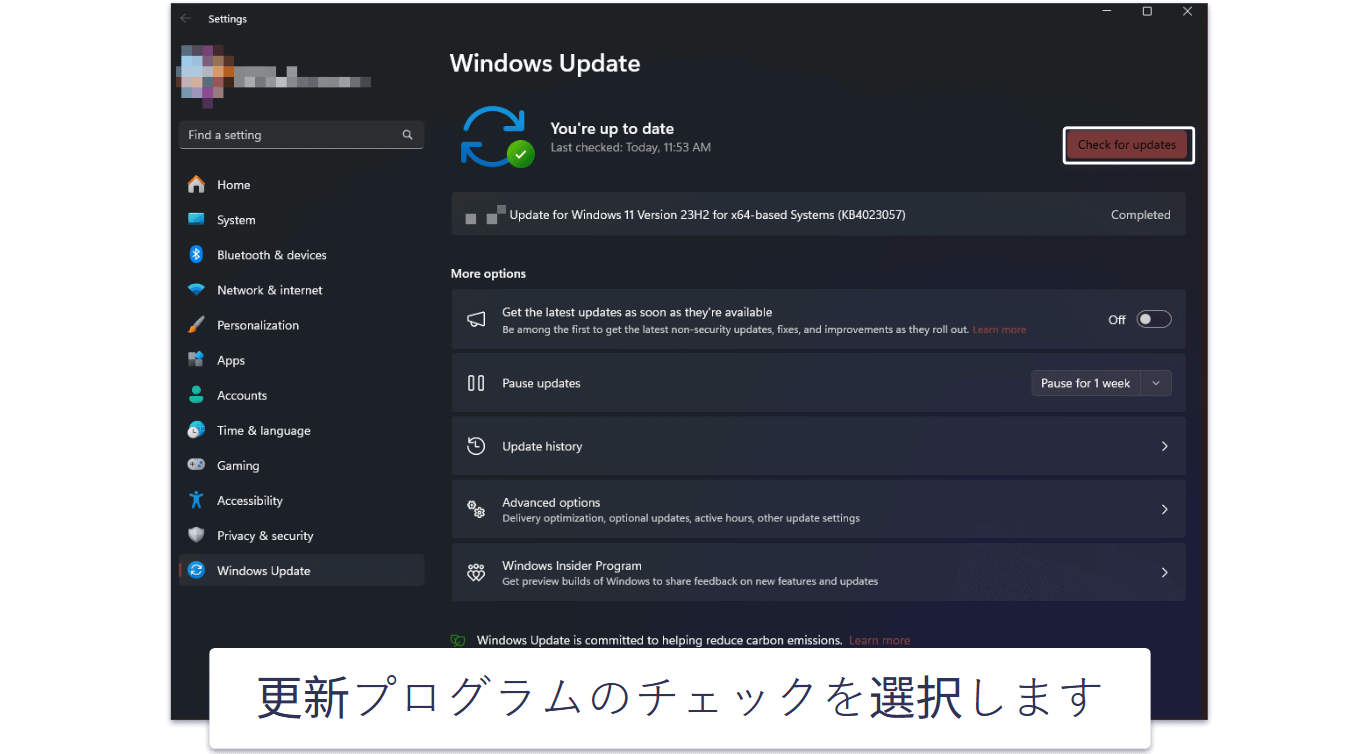Click the Accessibility figure icon
1359x754 pixels.
(x=196, y=500)
